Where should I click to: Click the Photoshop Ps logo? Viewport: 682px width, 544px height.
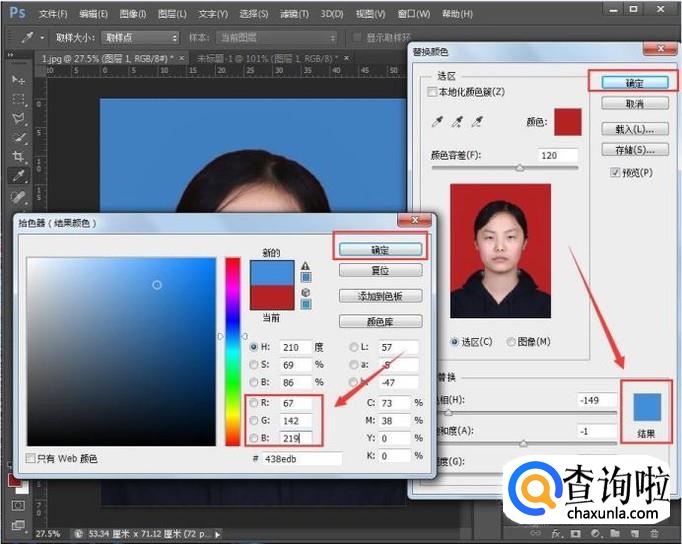point(17,12)
